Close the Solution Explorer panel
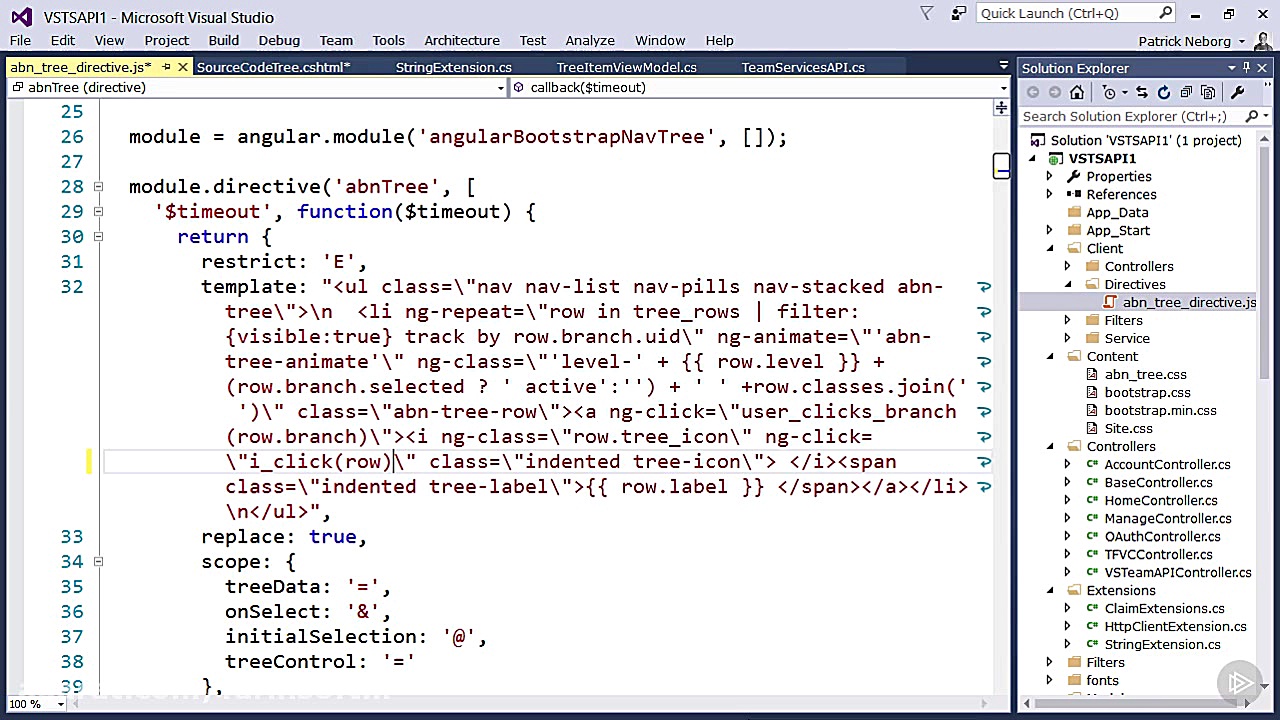 1262,68
